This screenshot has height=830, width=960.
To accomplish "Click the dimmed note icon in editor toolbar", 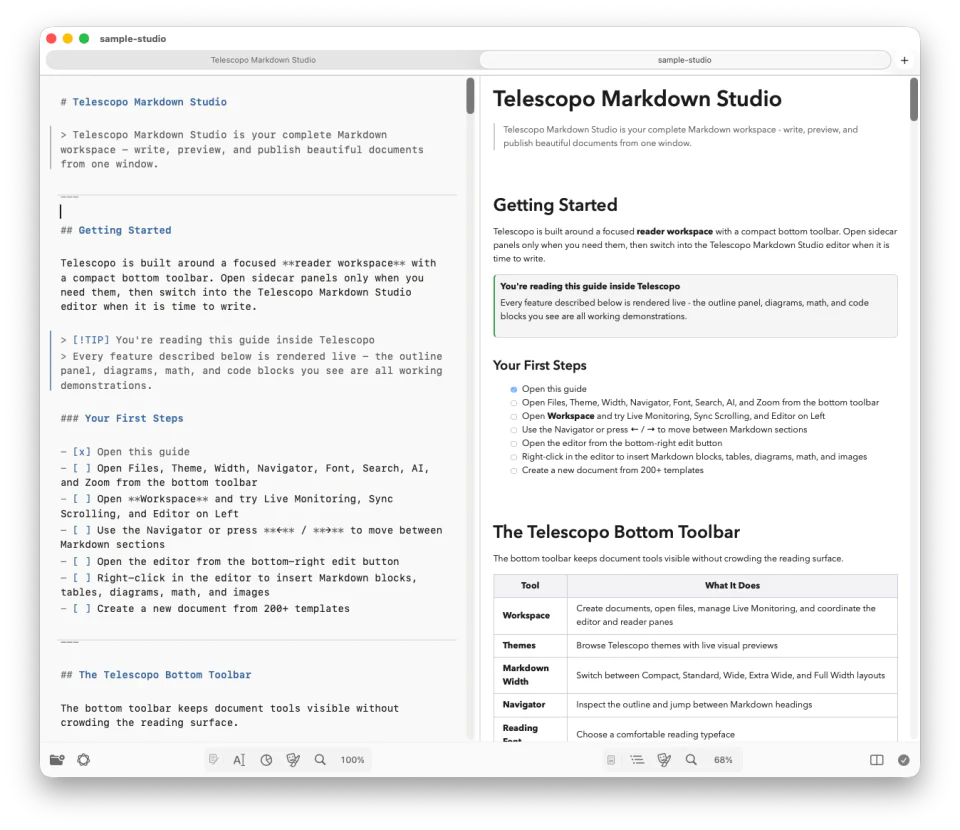I will [x=213, y=760].
